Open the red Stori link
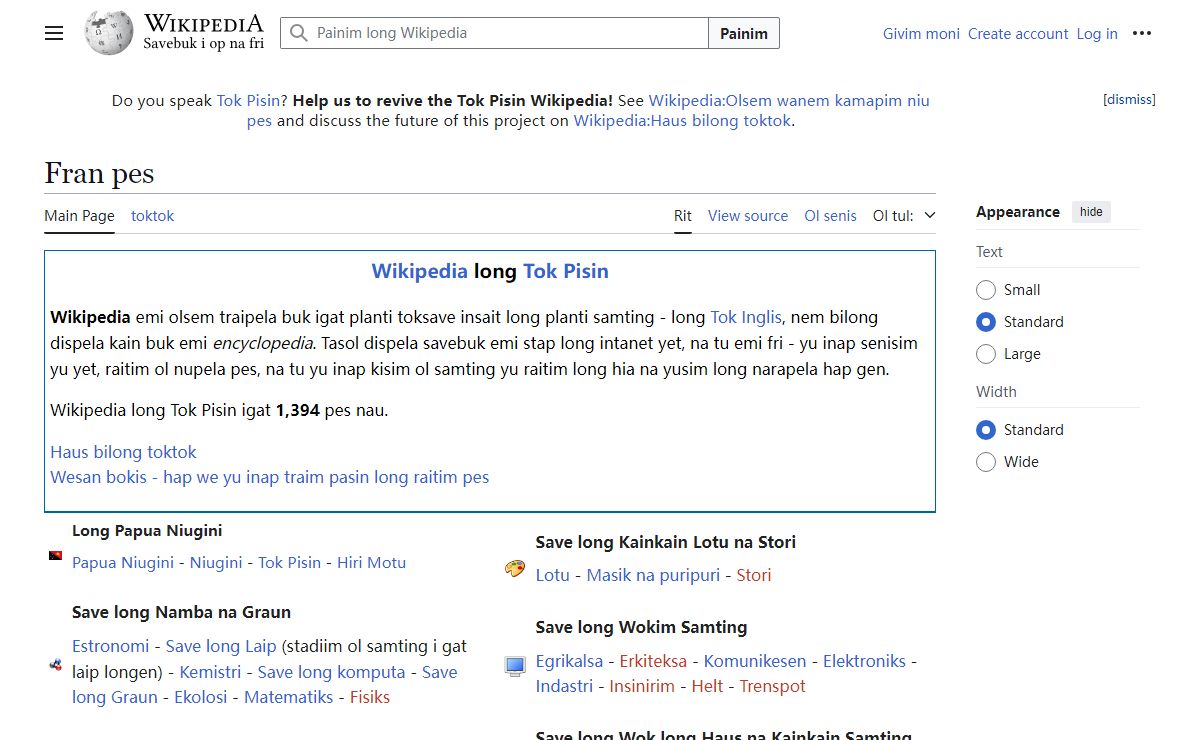The height and width of the screenshot is (740, 1200). 754,575
